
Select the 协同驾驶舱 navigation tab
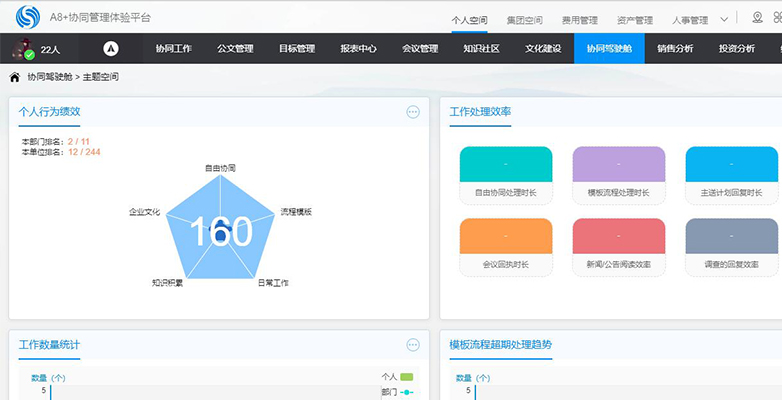609,49
